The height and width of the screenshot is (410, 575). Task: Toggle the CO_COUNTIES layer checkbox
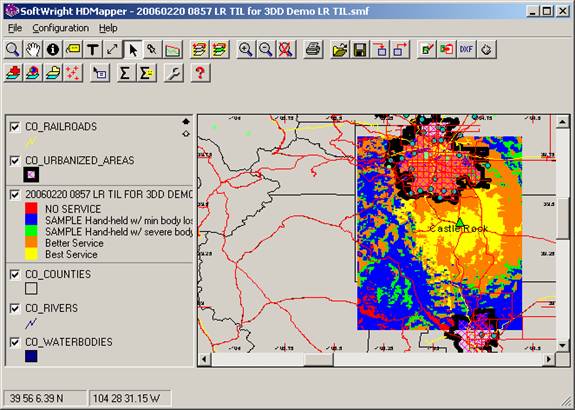(x=15, y=274)
